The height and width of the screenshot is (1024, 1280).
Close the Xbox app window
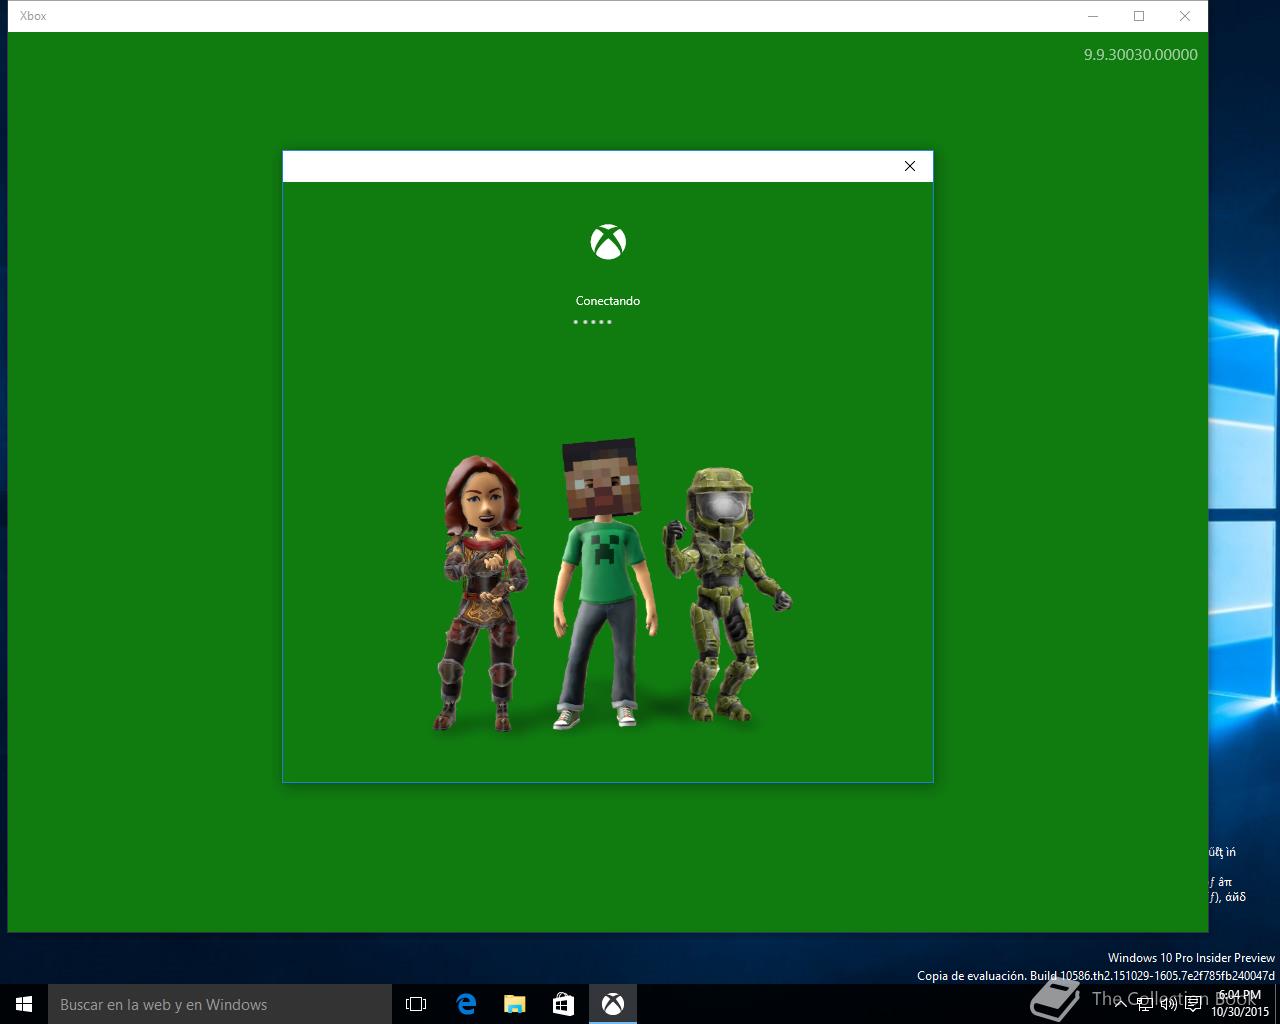pyautogui.click(x=1185, y=16)
